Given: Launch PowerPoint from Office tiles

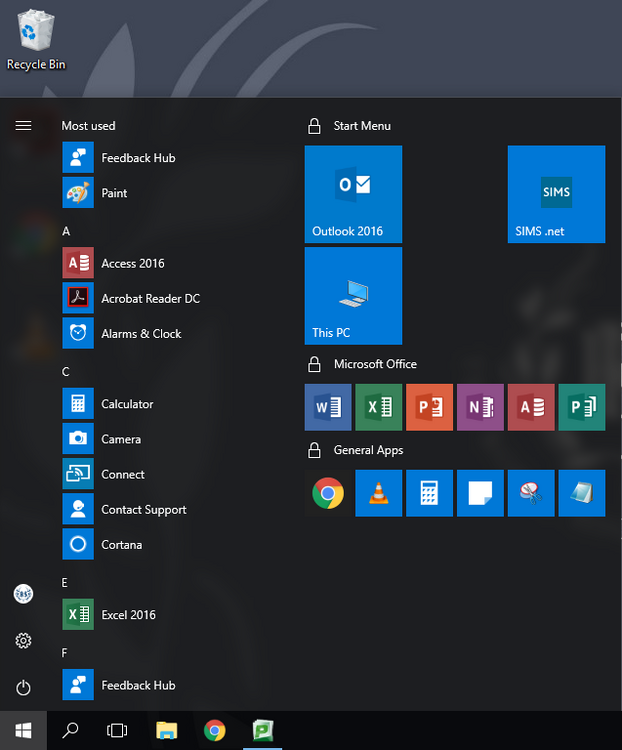Looking at the screenshot, I should click(x=429, y=407).
